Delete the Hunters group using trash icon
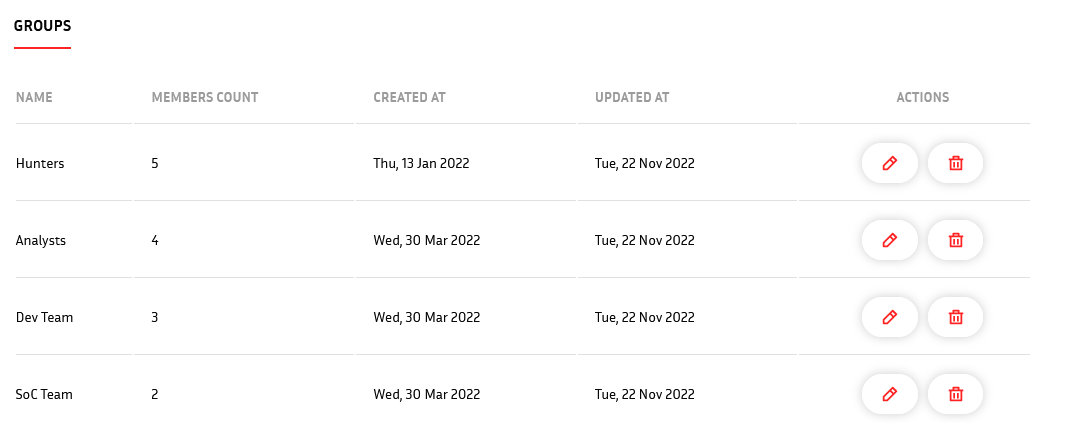1069x423 pixels. tap(956, 163)
